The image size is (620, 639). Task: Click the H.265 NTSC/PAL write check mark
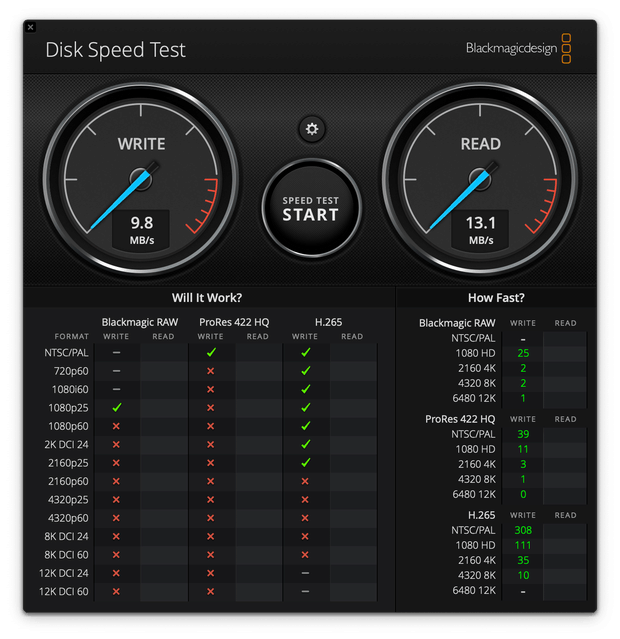pyautogui.click(x=305, y=353)
